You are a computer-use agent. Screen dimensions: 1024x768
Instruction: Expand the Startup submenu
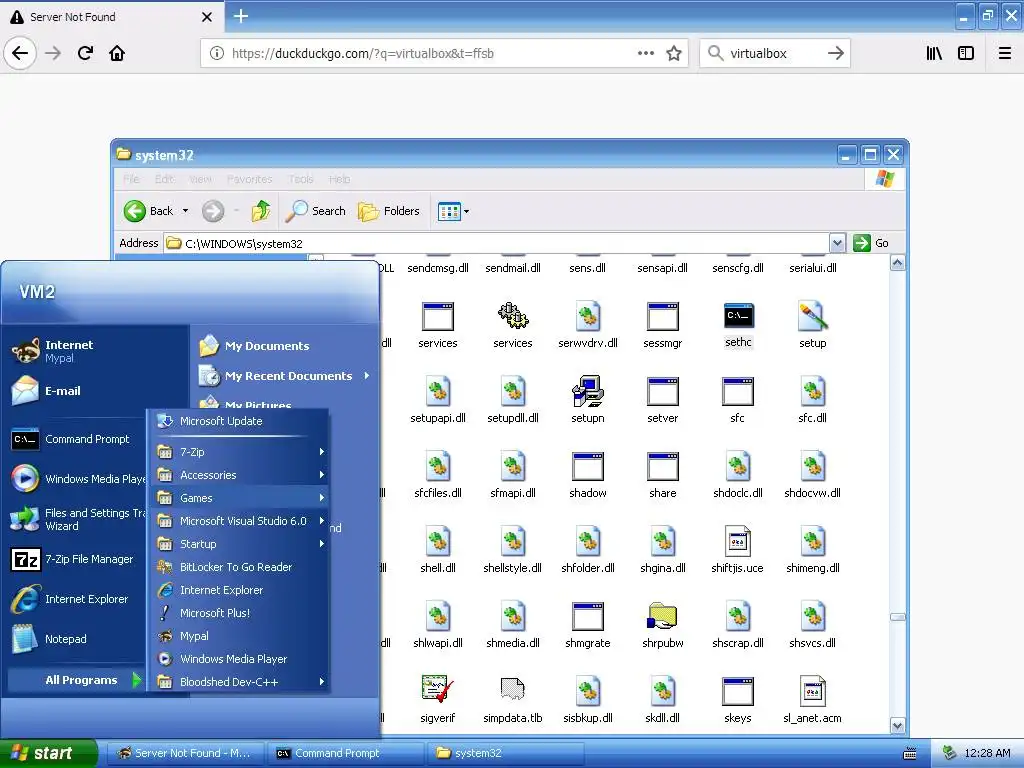(x=239, y=544)
